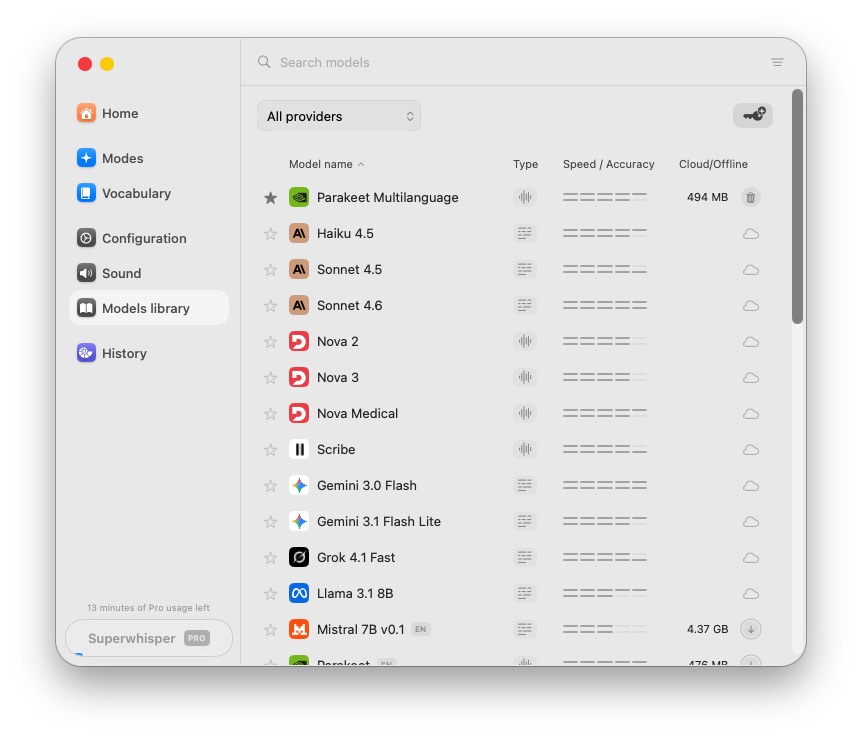The image size is (862, 740).
Task: Favorite Gemini 3.1 Flash Lite
Action: pyautogui.click(x=270, y=522)
